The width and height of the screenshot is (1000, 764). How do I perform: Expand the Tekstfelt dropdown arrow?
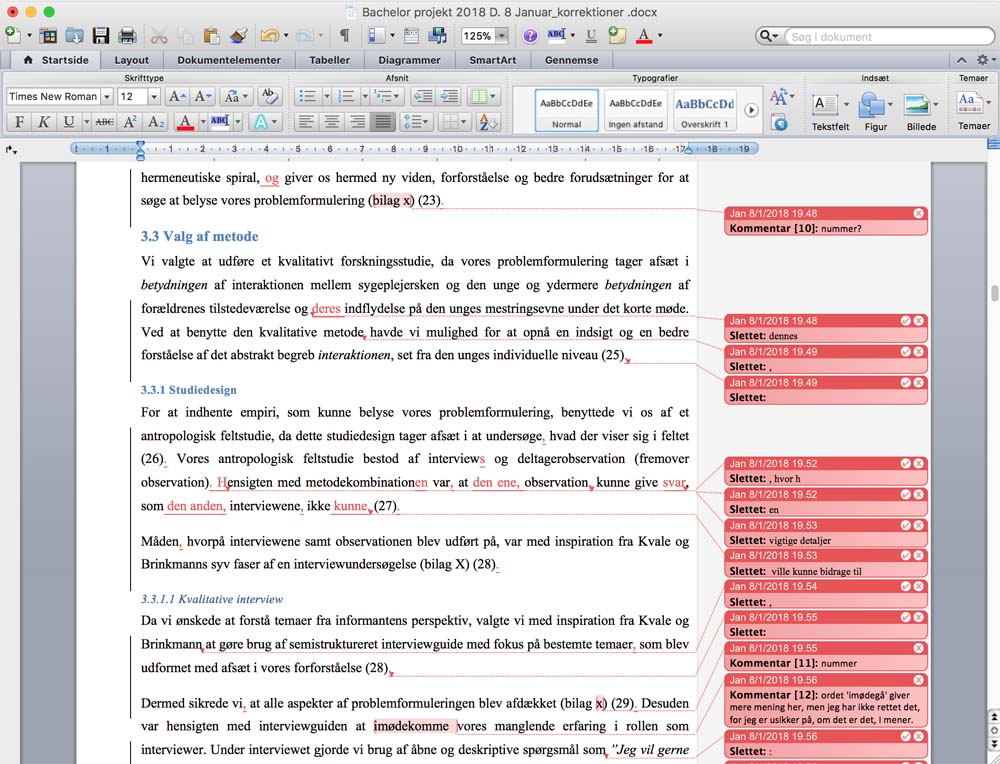(846, 104)
